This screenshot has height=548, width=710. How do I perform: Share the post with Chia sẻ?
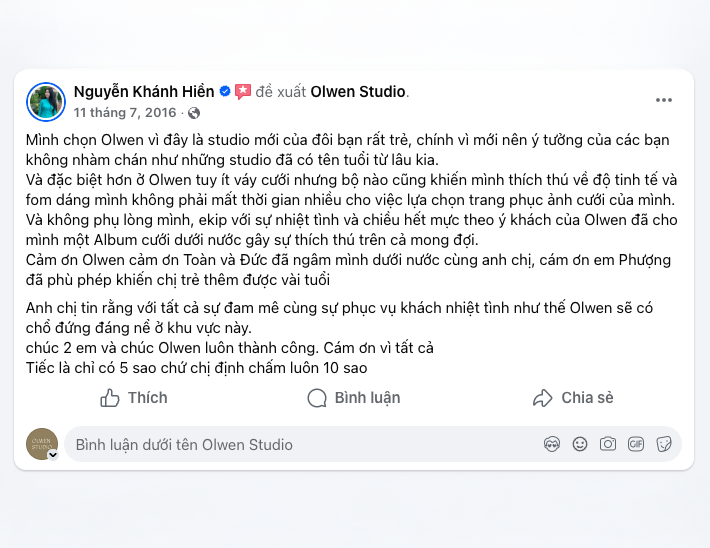pyautogui.click(x=573, y=398)
